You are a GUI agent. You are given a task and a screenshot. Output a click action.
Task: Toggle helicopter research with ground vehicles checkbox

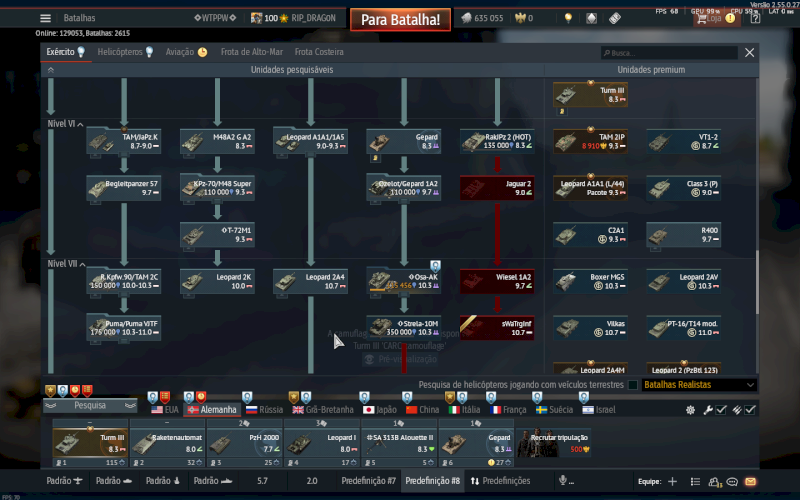(x=633, y=385)
